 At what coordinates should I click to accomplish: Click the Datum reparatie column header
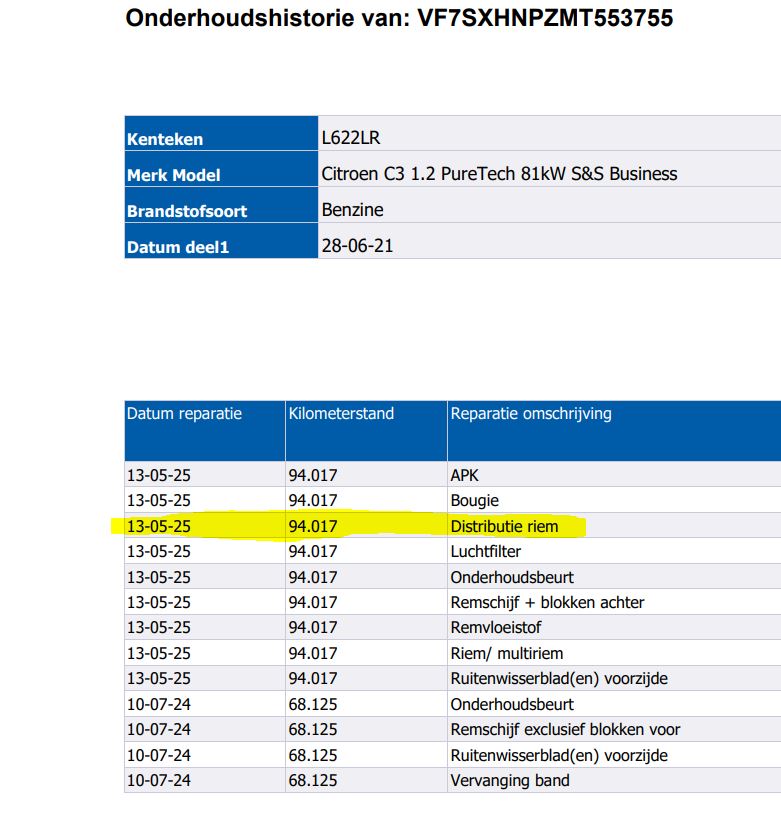coord(184,414)
